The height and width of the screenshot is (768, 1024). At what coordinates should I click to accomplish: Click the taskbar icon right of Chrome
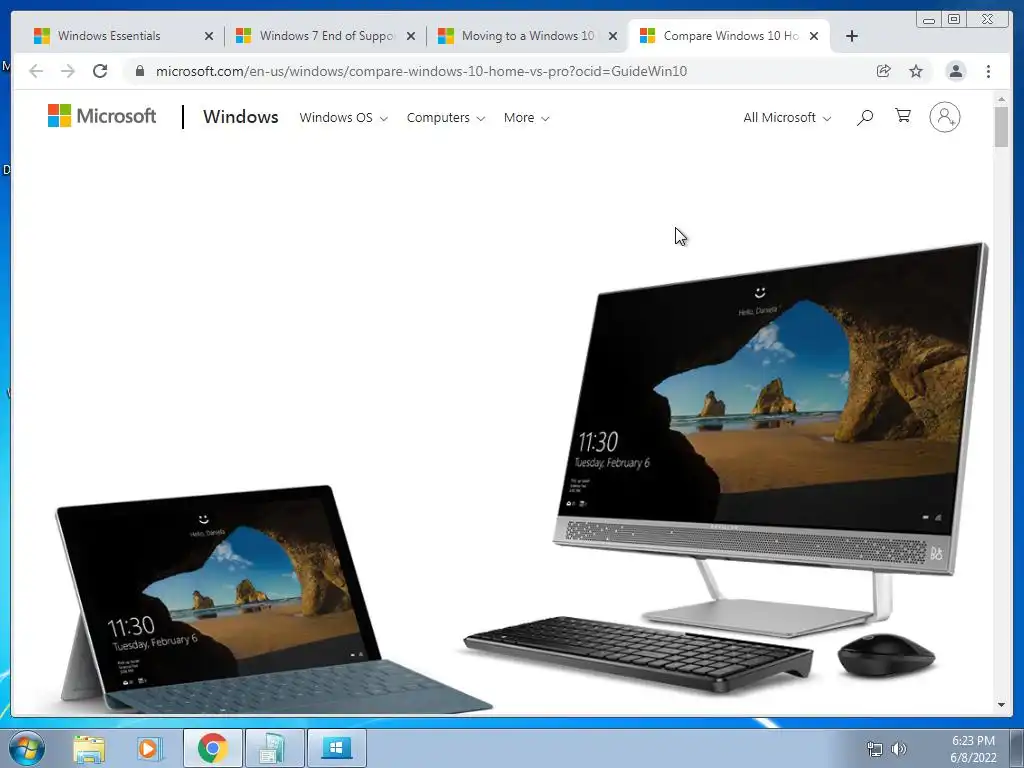coord(273,748)
